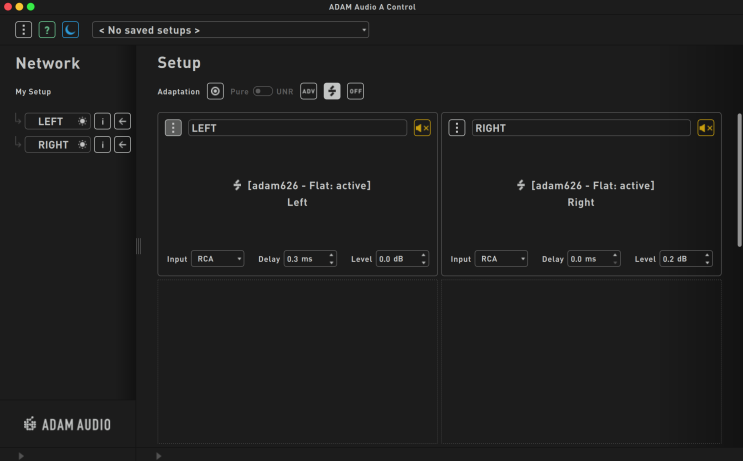The height and width of the screenshot is (461, 743).
Task: Show info for LEFT speaker
Action: point(102,121)
